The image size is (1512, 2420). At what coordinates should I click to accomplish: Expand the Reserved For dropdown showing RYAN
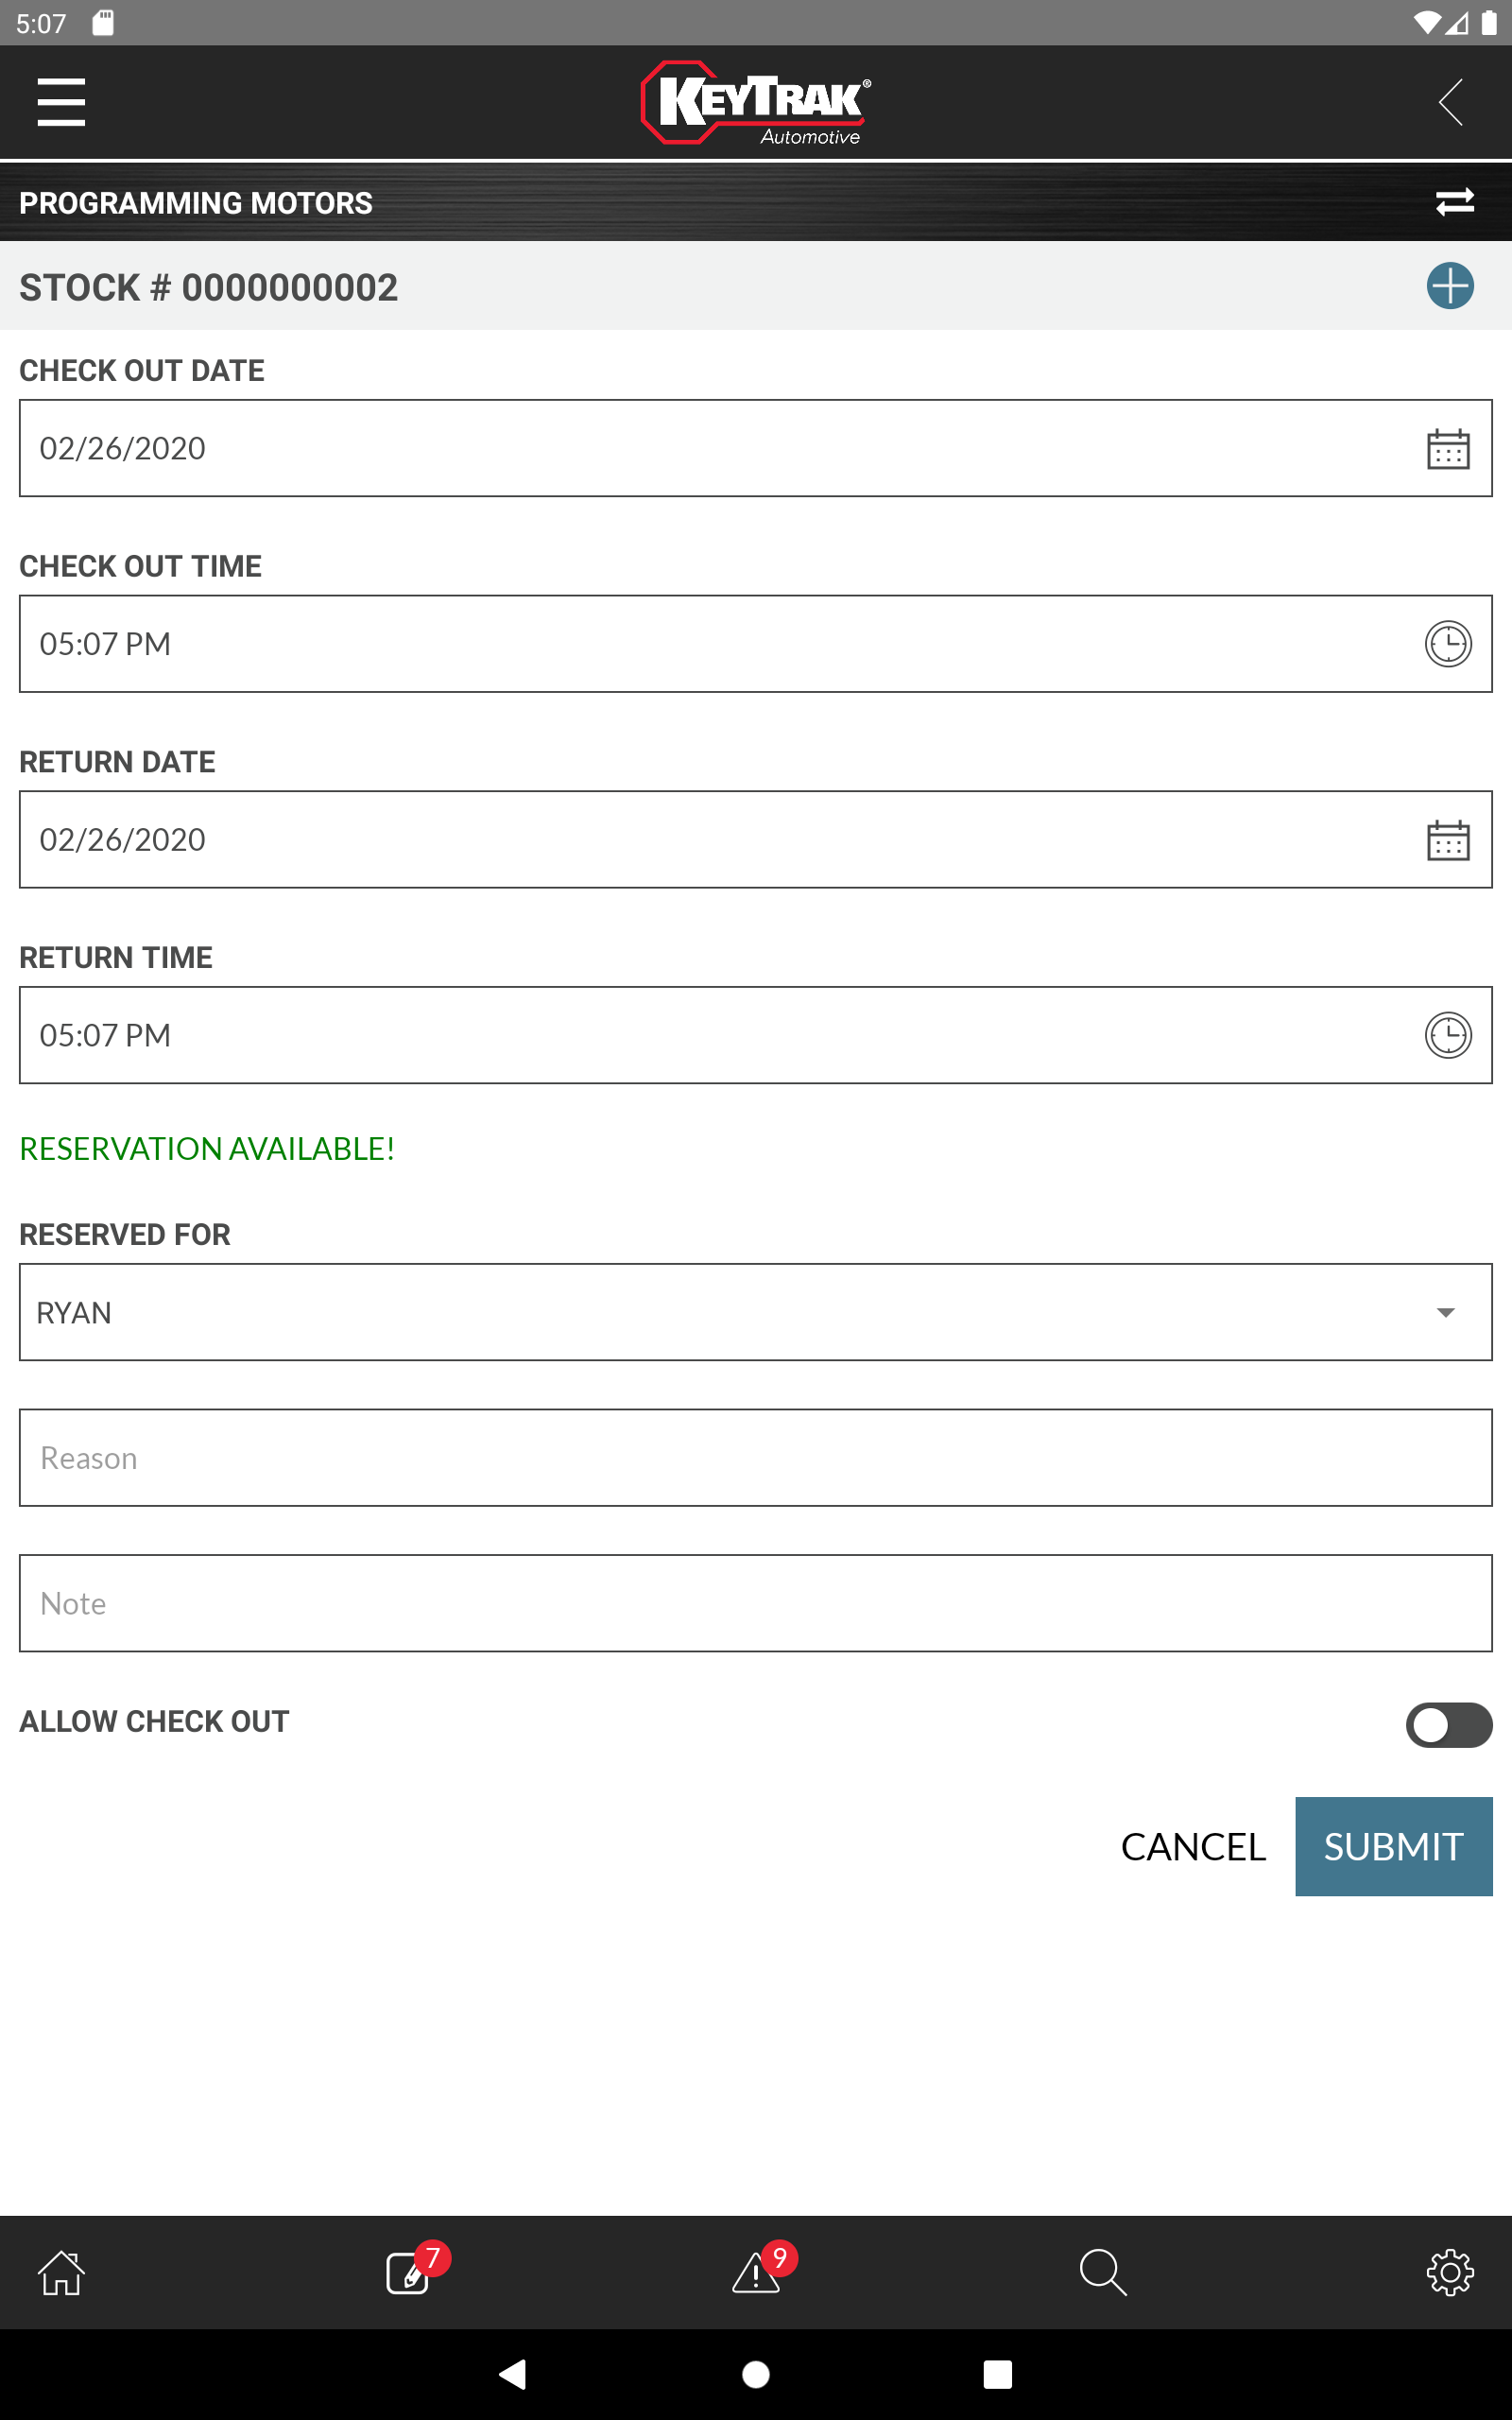point(756,1312)
